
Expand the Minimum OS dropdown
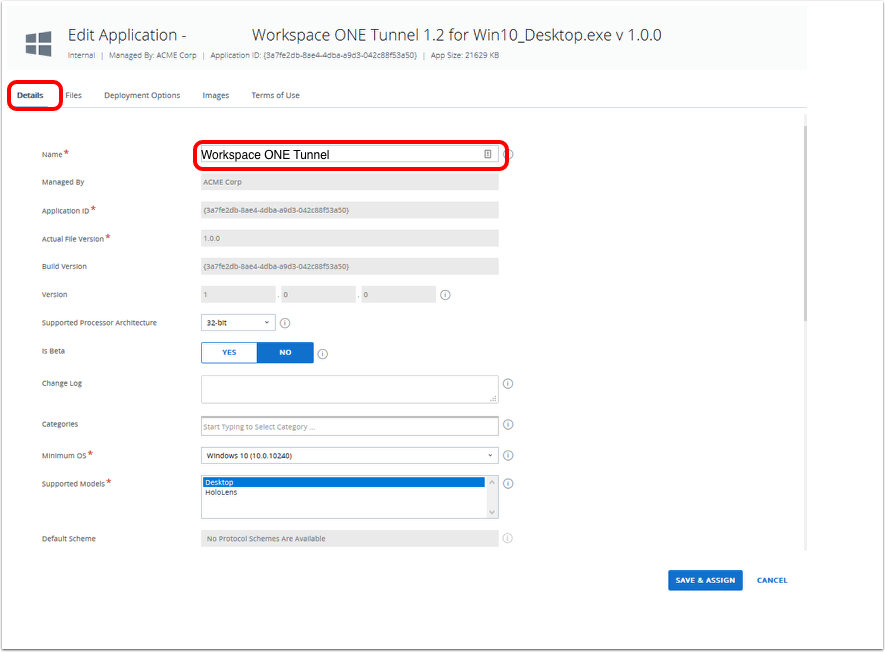[349, 456]
